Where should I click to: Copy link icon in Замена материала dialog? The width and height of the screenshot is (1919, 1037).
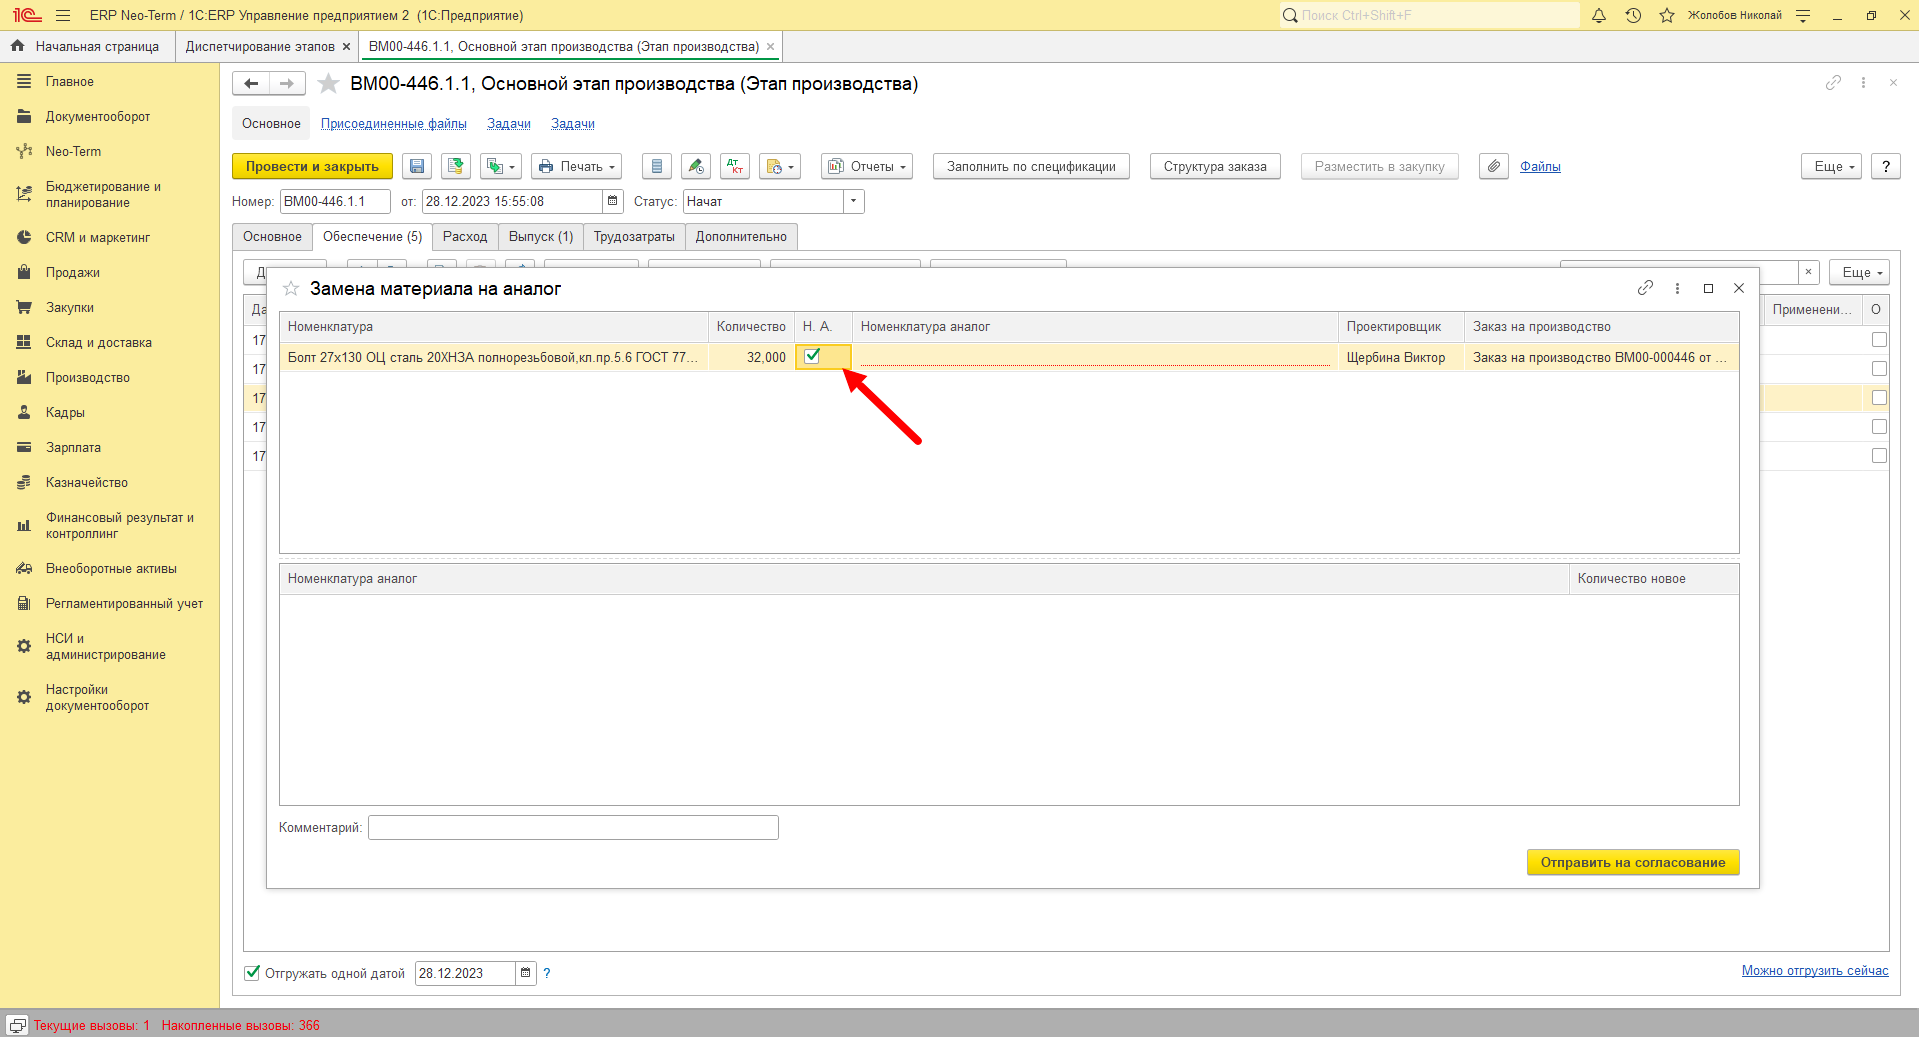click(1645, 288)
